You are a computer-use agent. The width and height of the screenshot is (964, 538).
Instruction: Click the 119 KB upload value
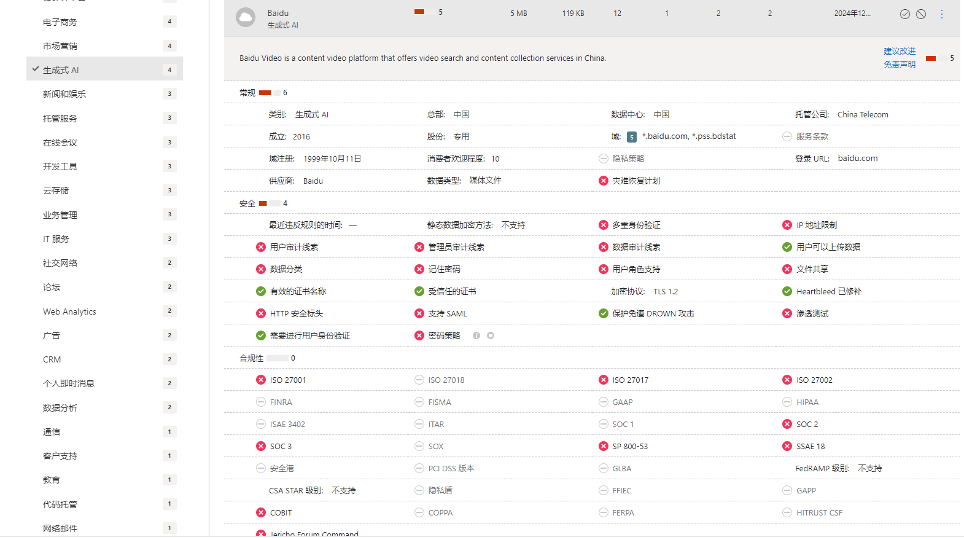573,13
